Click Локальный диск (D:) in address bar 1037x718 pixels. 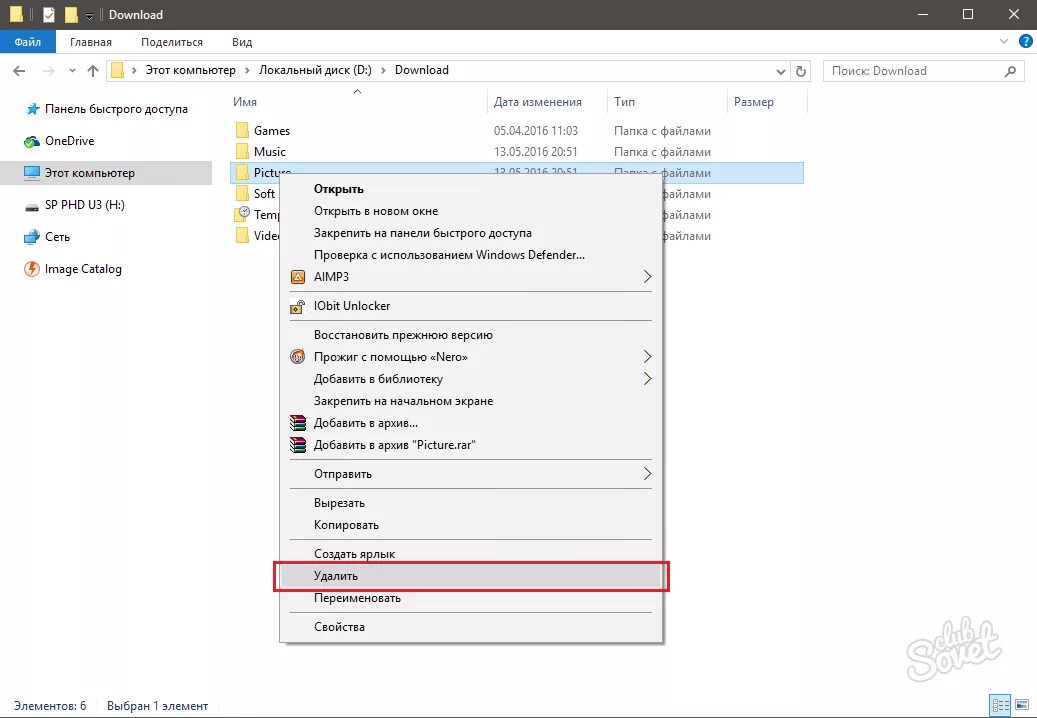click(x=315, y=70)
